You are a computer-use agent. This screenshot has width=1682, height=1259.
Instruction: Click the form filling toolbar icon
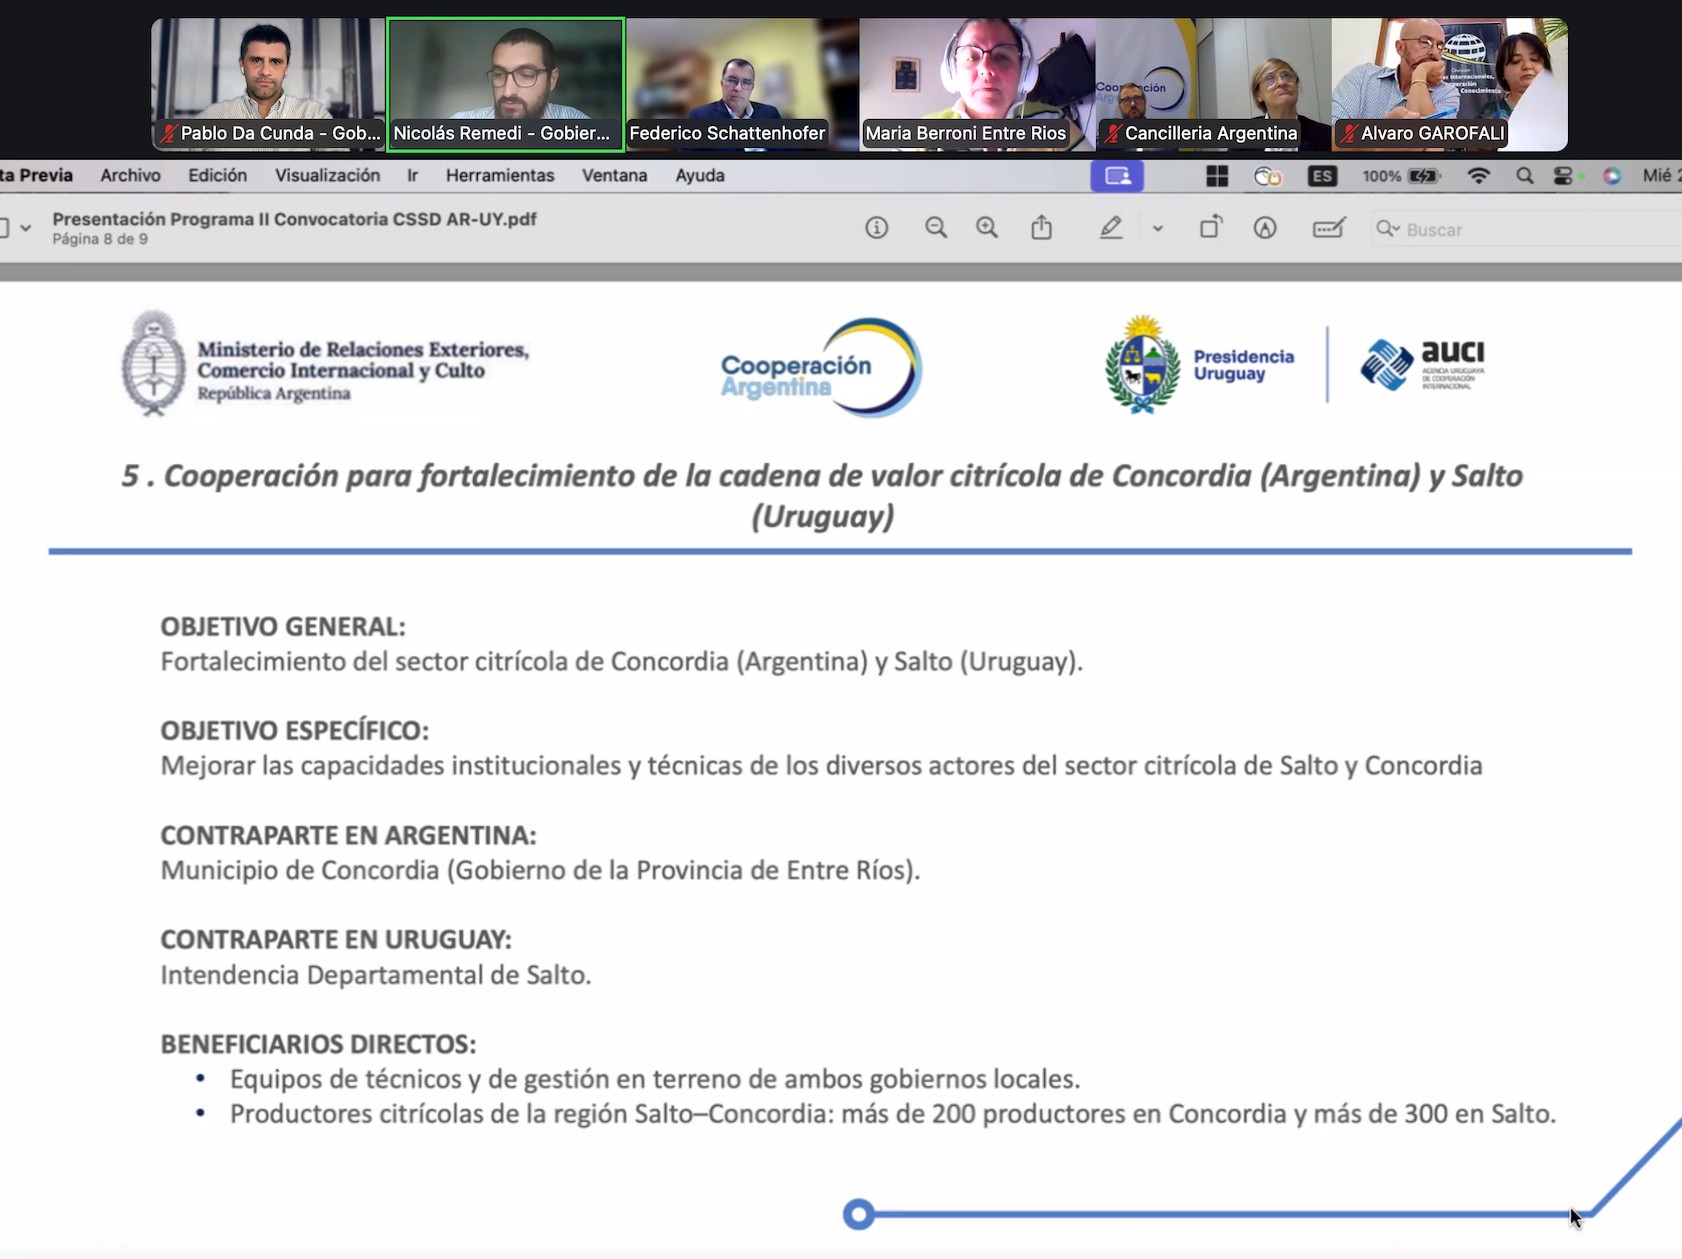[1328, 228]
